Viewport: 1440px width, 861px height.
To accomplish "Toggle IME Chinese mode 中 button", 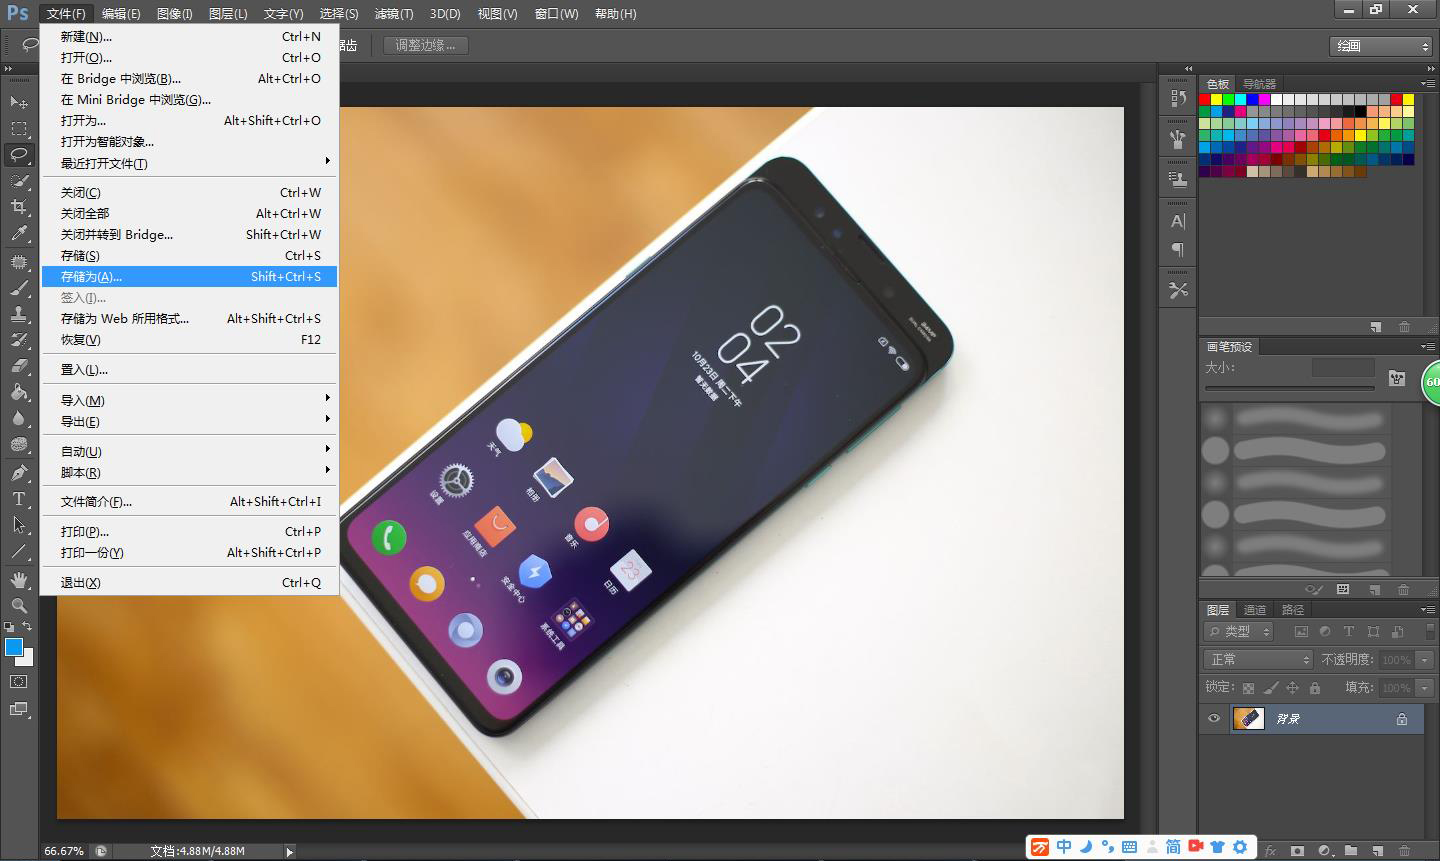I will 1064,847.
